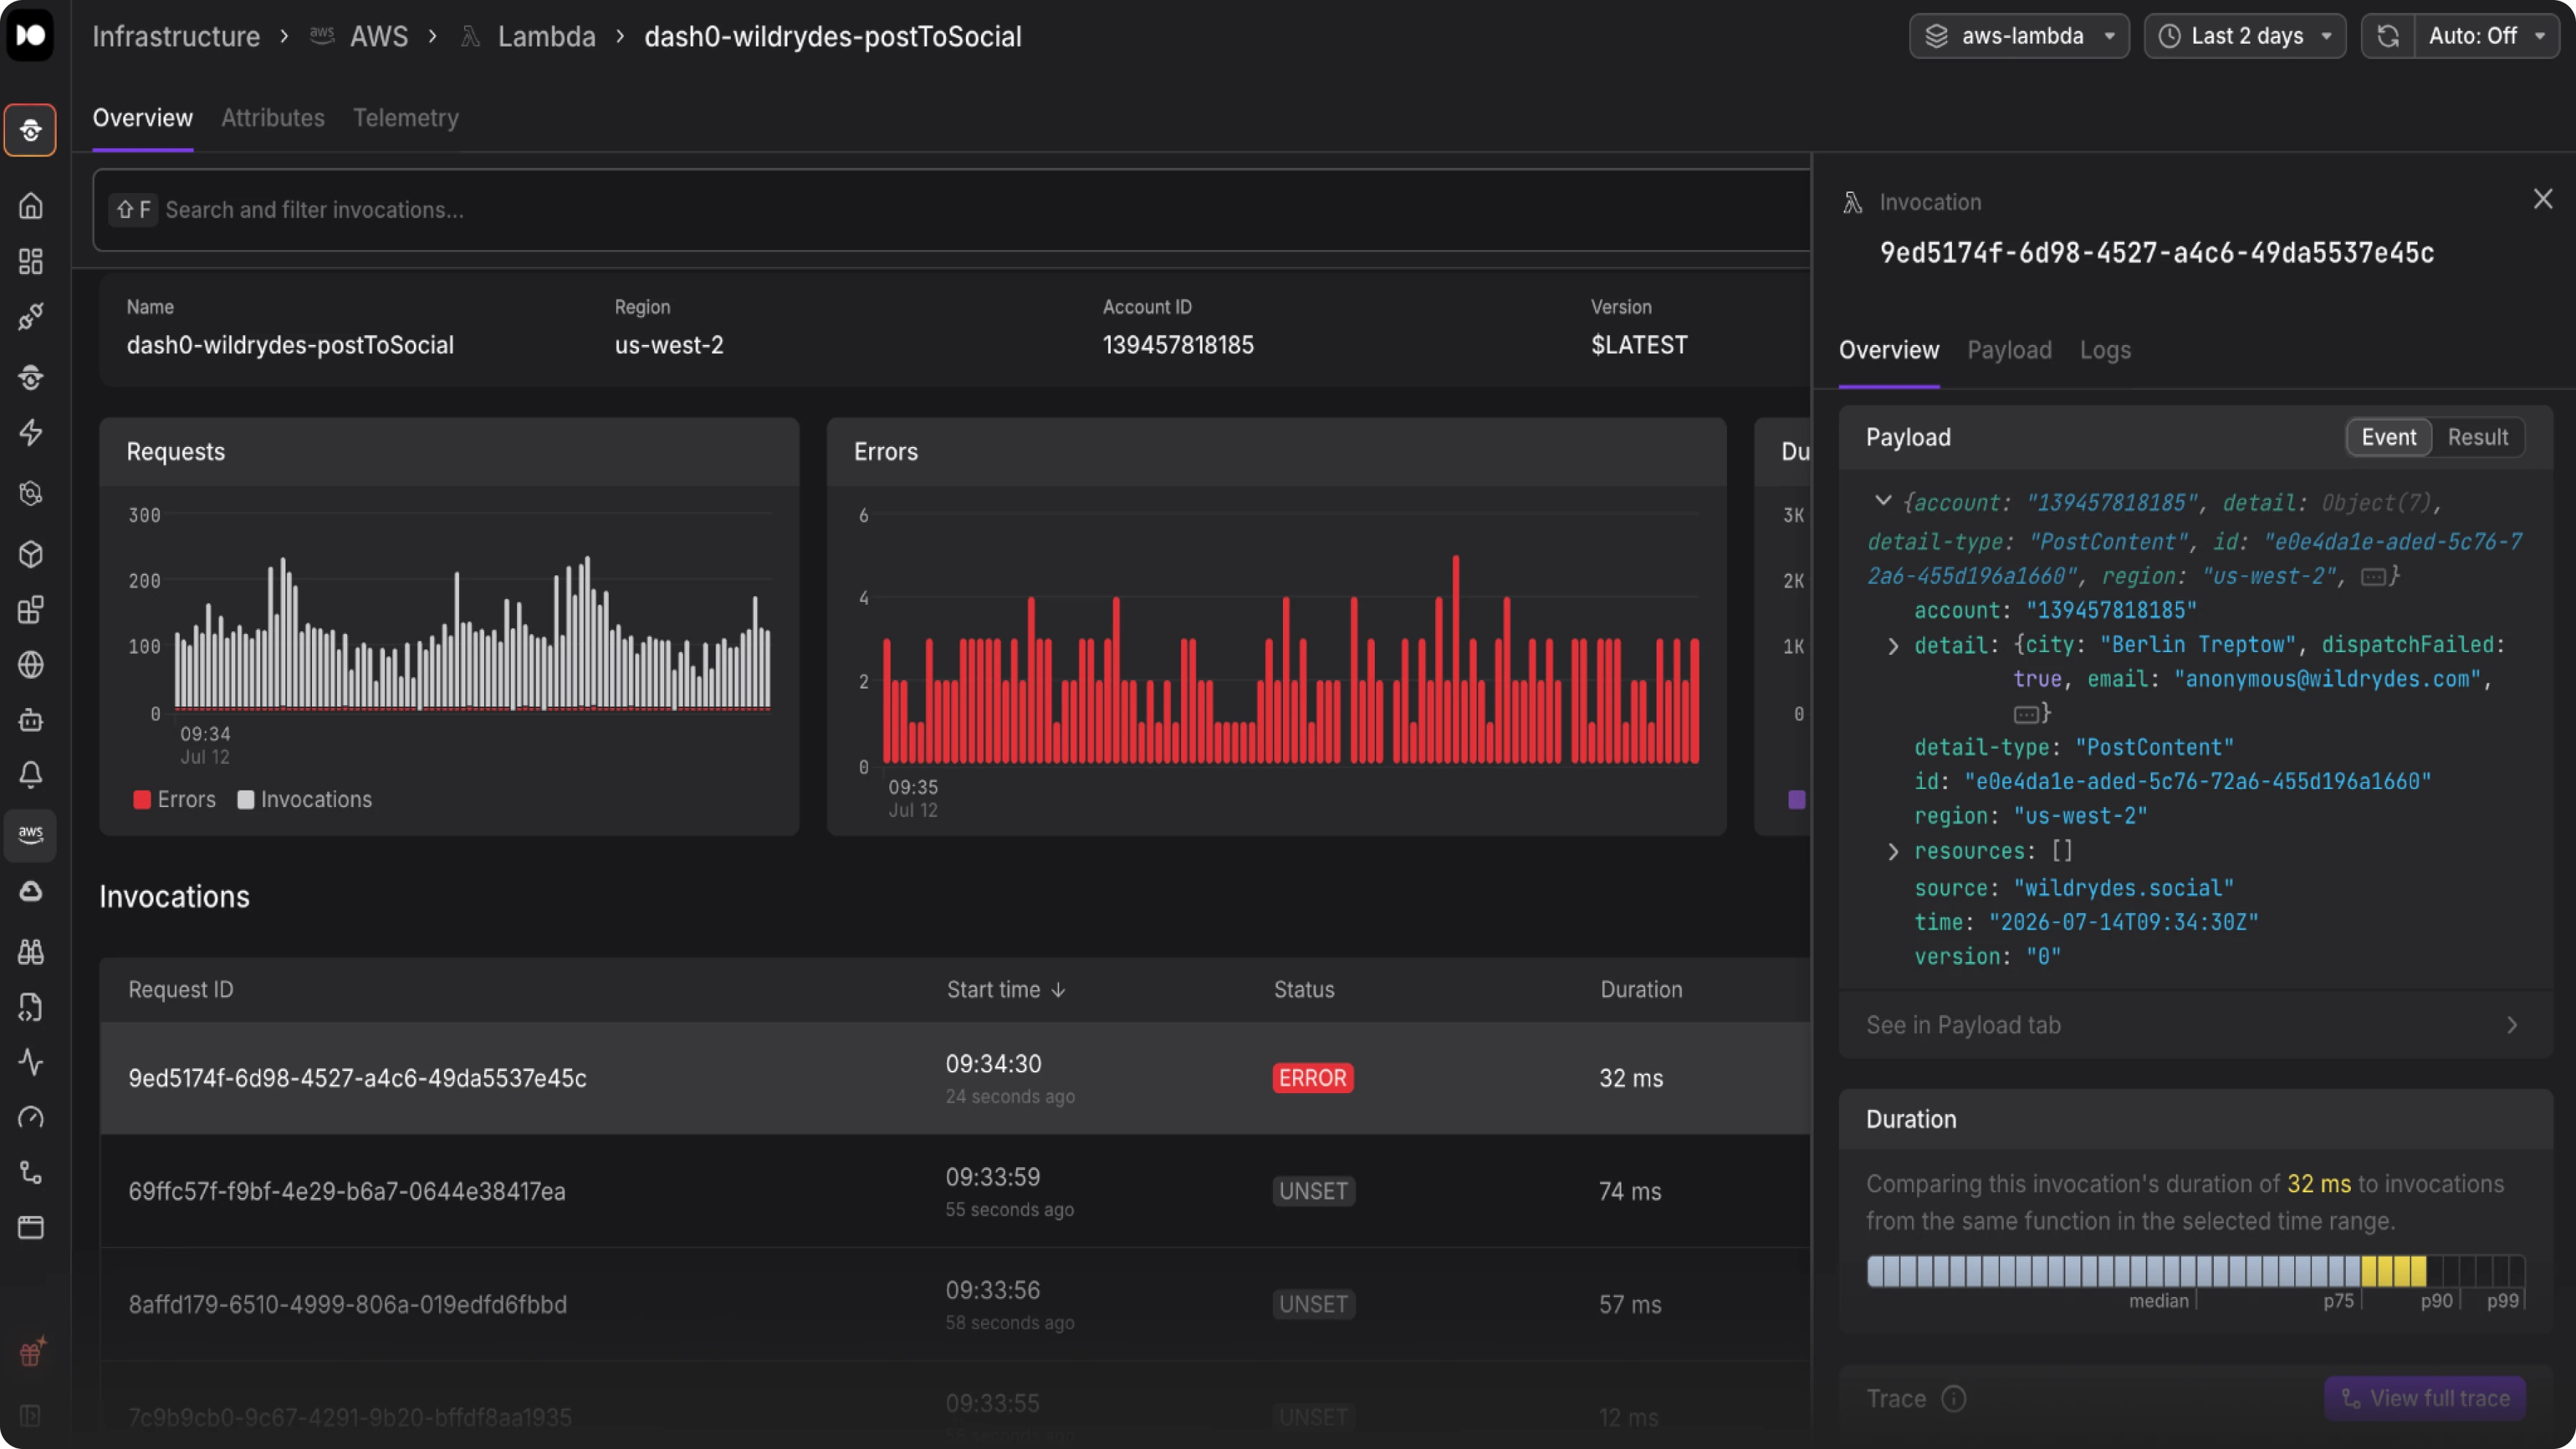Click the refresh icon in top bar

(2388, 36)
